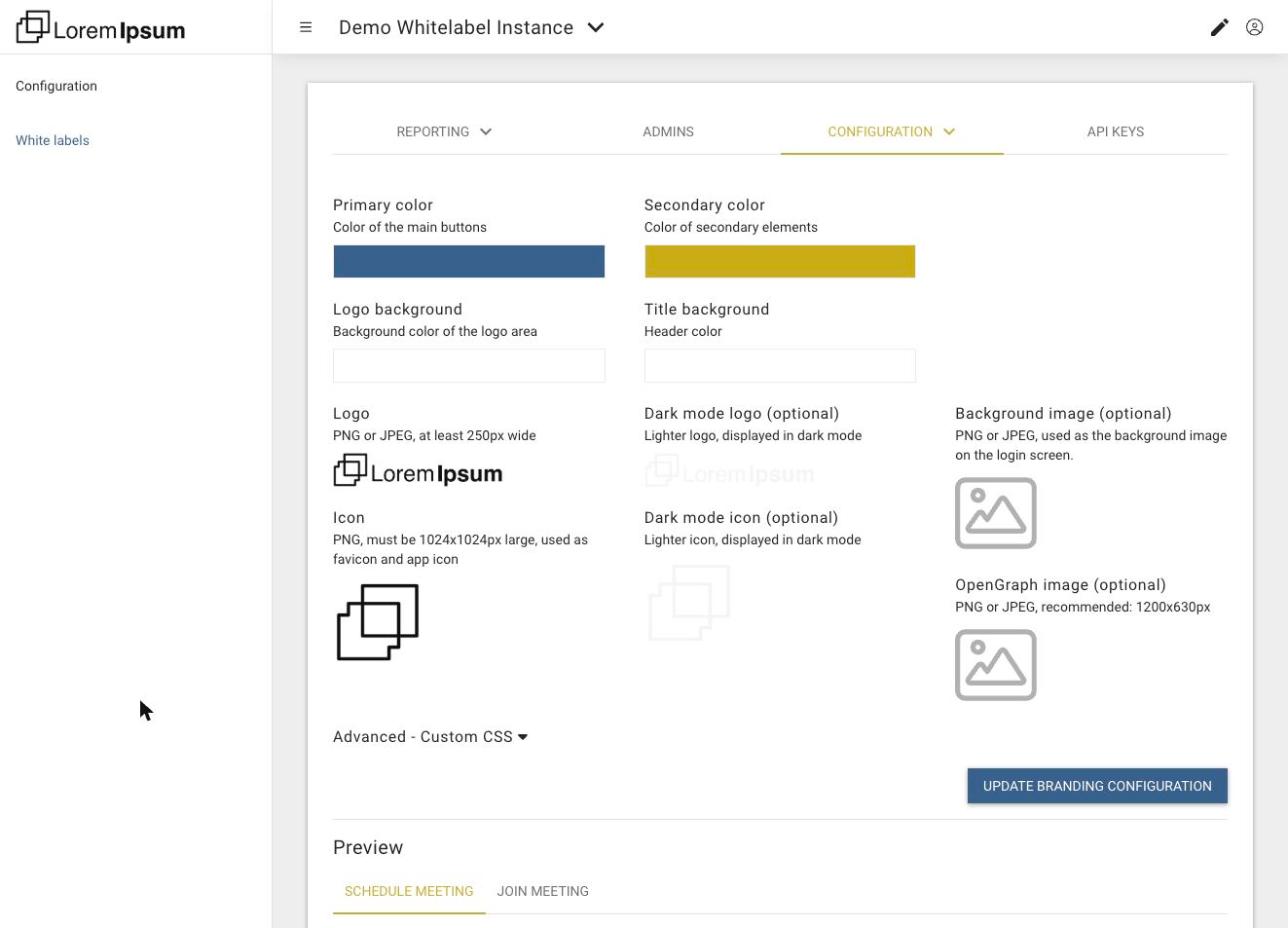This screenshot has width=1288, height=928.
Task: Click the faded Dark mode logo image
Action: click(x=729, y=471)
